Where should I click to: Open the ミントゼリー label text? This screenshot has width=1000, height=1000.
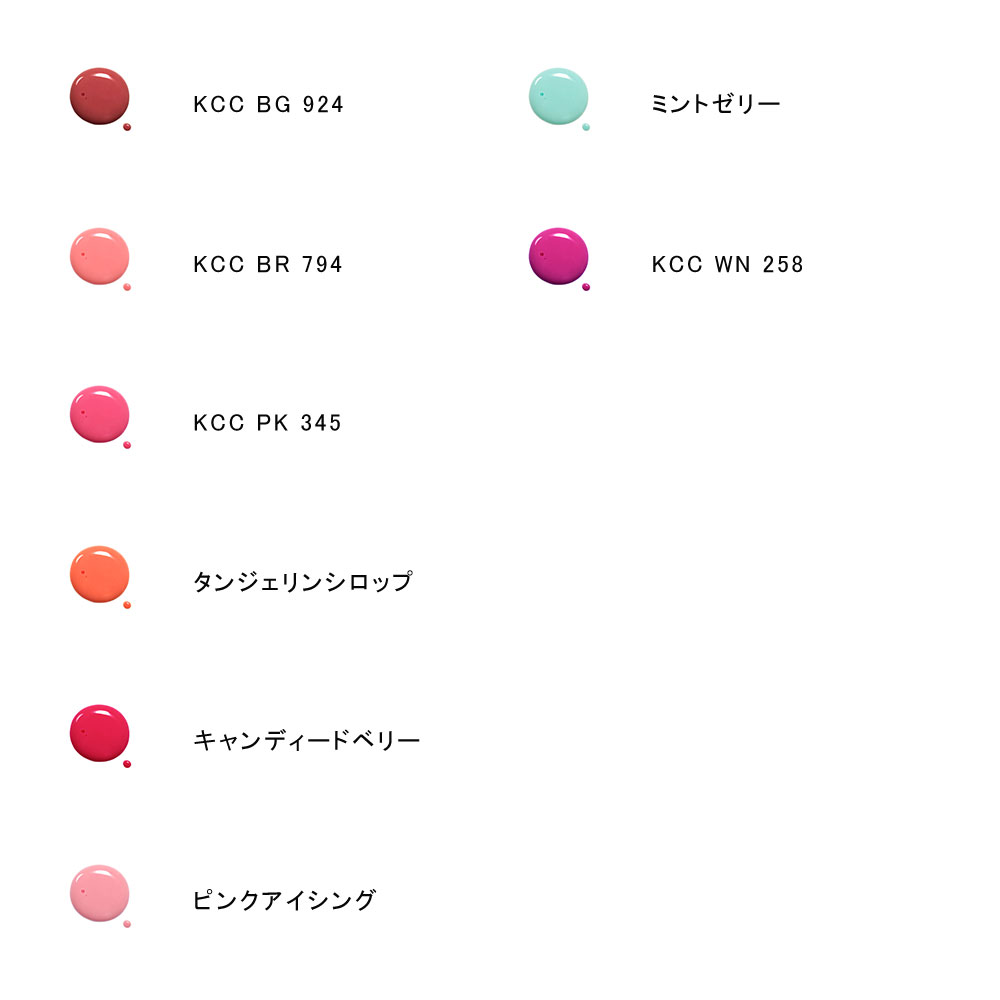[715, 104]
